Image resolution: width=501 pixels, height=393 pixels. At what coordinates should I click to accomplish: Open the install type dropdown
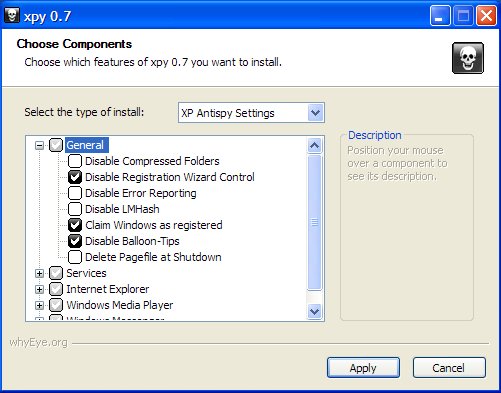tap(315, 113)
